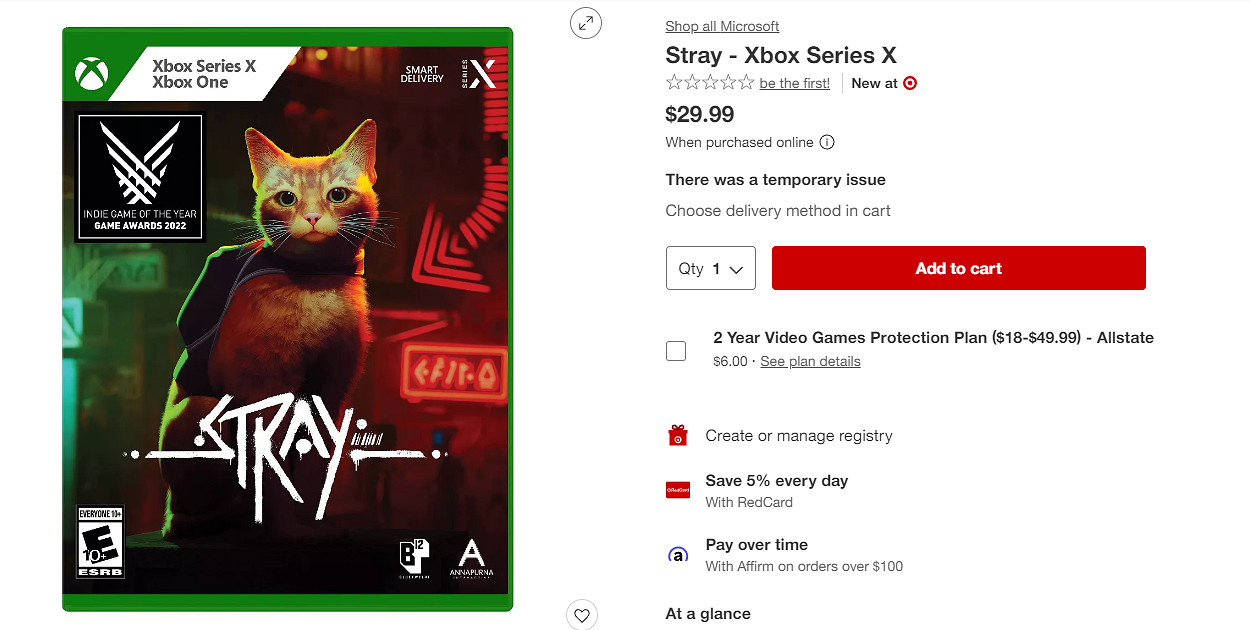Open See plan details link

(810, 361)
